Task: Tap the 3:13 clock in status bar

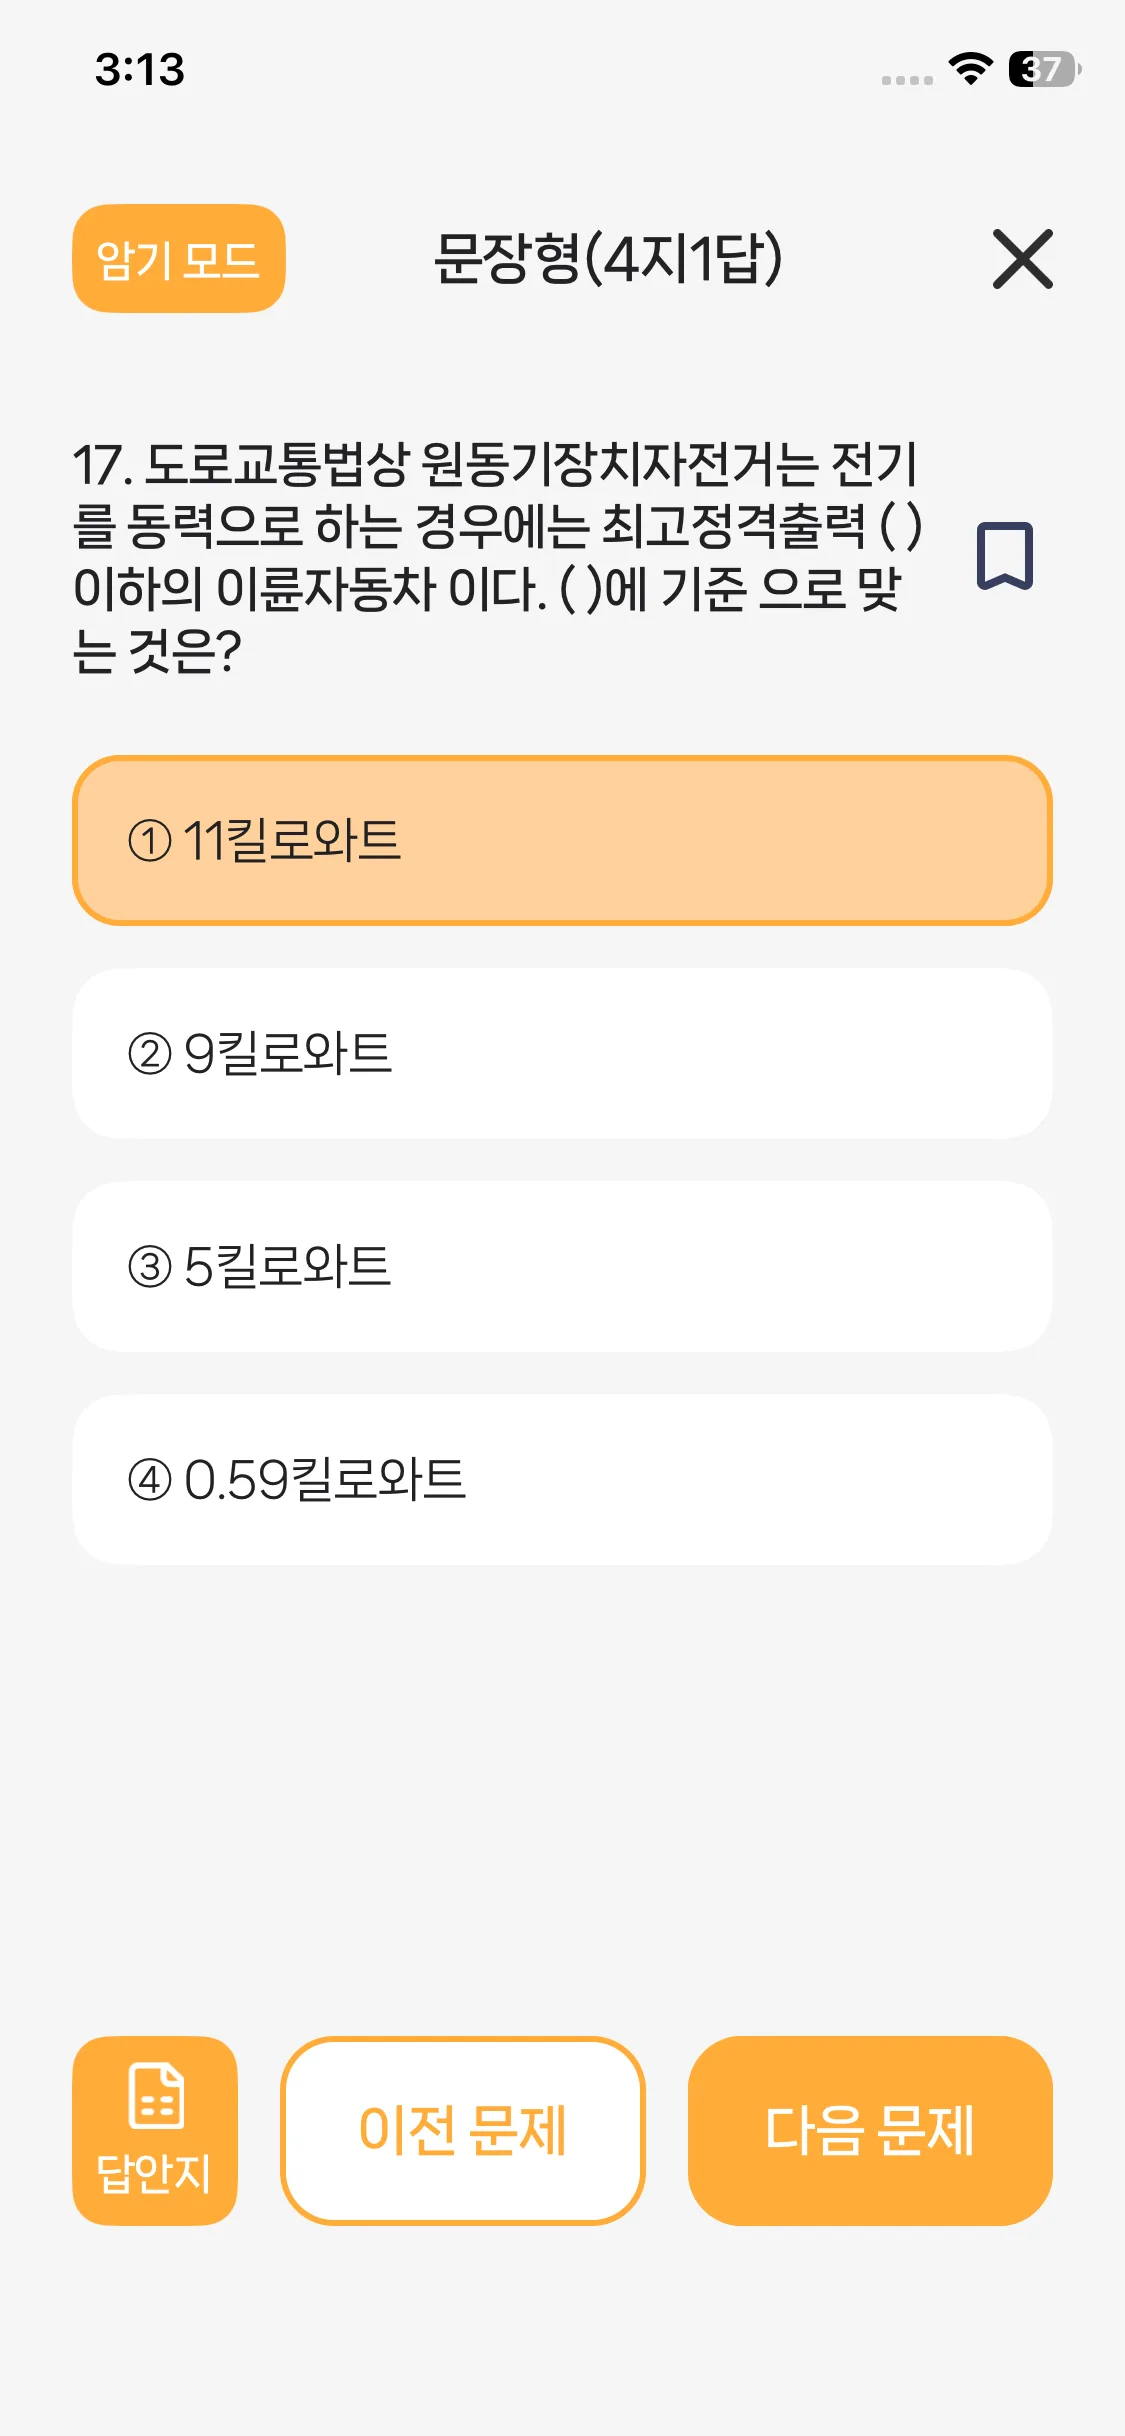Action: 140,70
